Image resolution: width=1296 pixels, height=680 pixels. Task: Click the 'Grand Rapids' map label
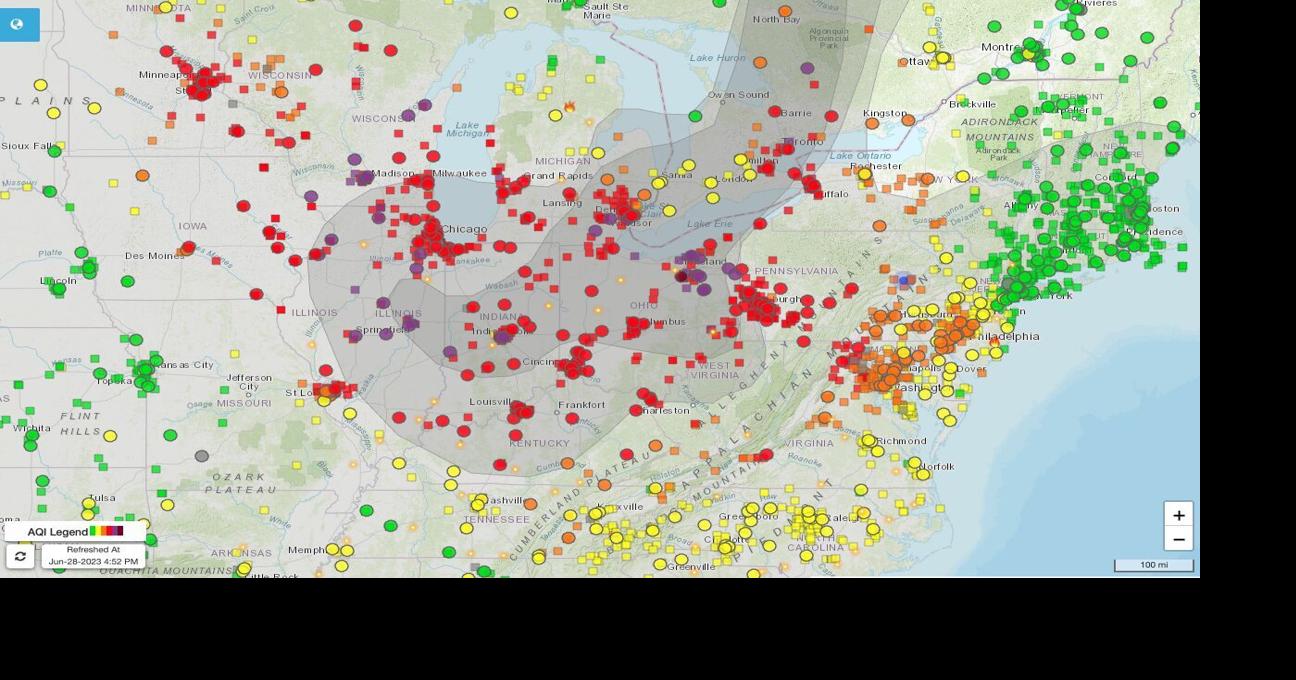coord(558,176)
